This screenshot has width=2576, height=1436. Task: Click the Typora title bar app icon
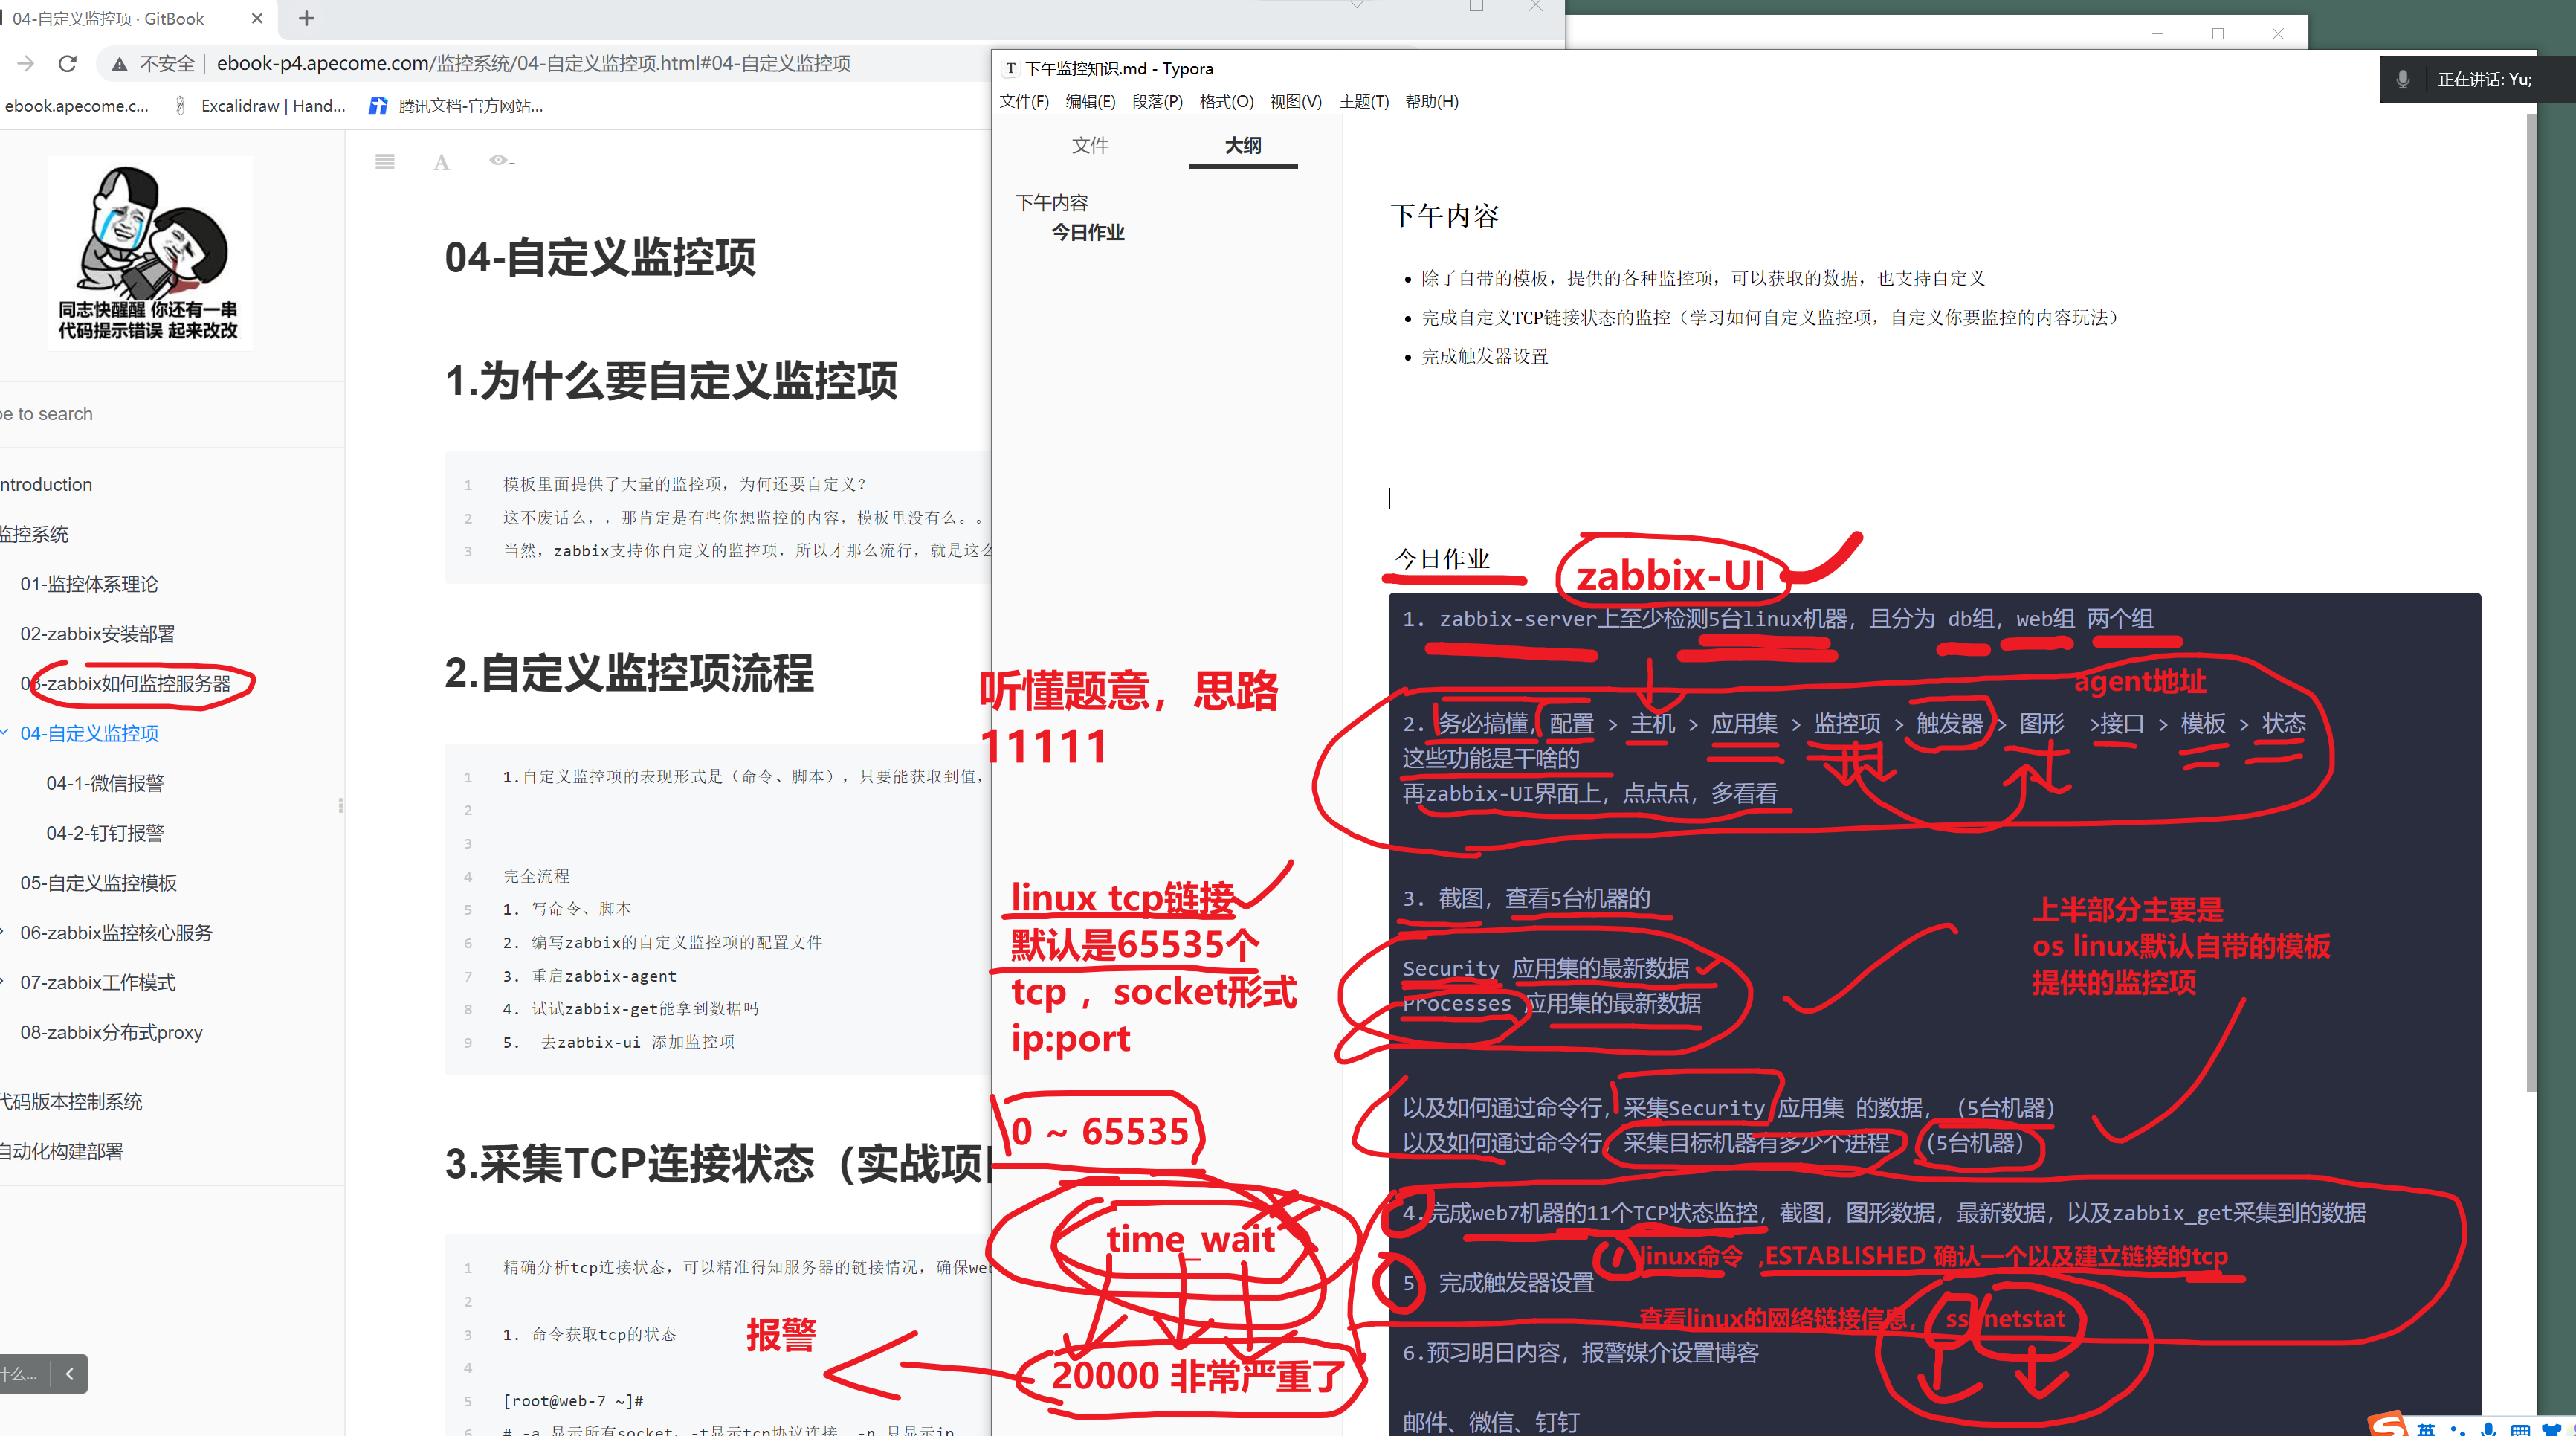tap(1011, 68)
